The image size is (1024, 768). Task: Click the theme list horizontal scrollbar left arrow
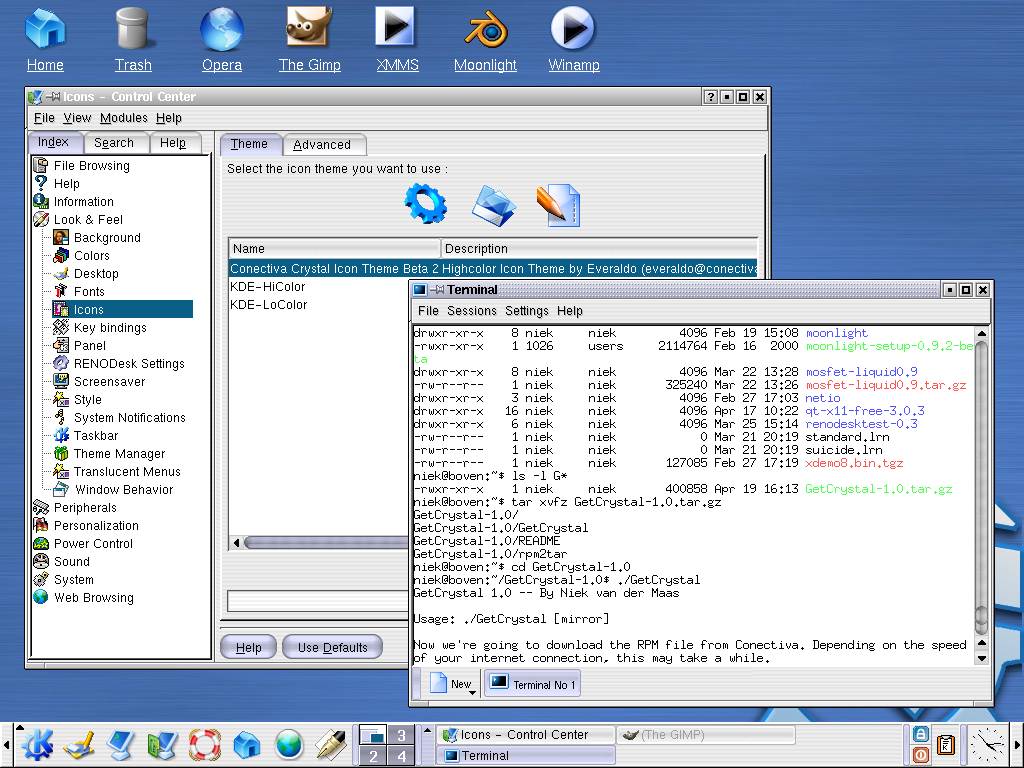tap(236, 543)
